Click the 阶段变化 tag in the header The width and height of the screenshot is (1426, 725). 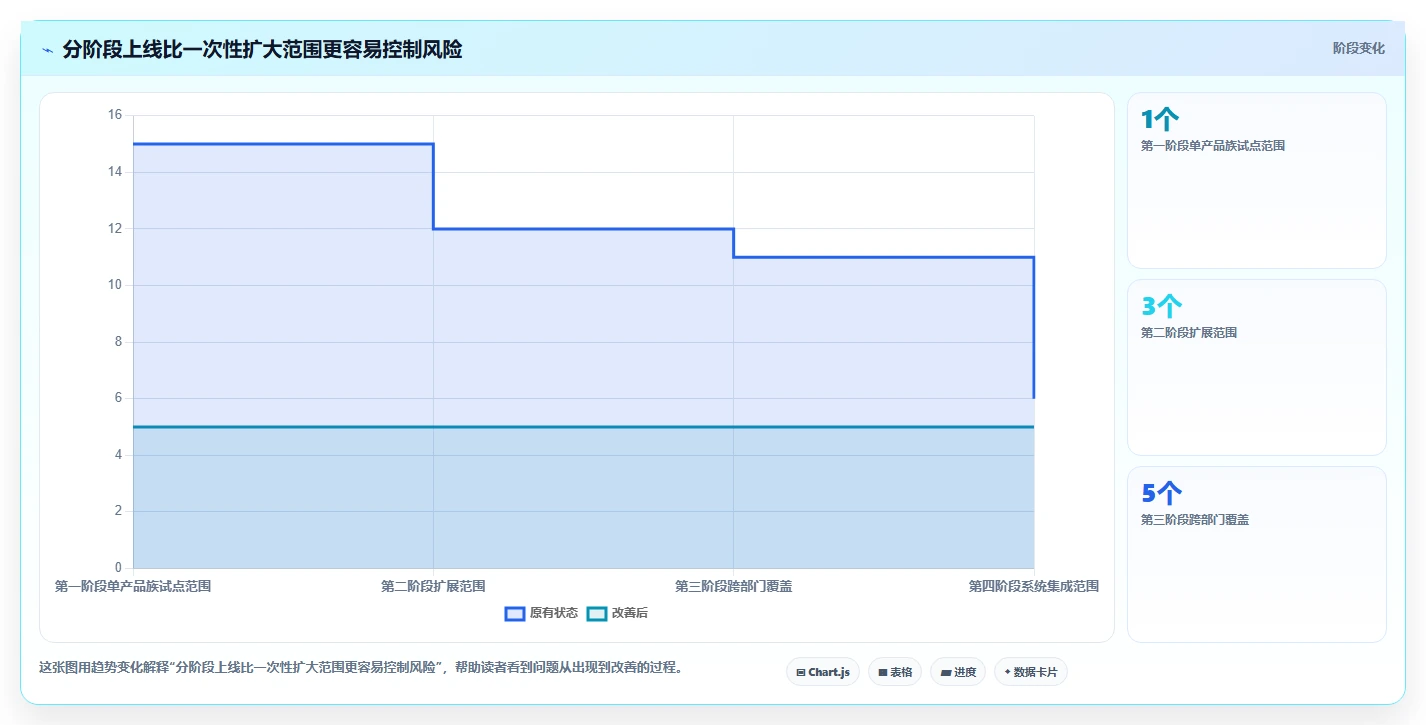pyautogui.click(x=1359, y=48)
